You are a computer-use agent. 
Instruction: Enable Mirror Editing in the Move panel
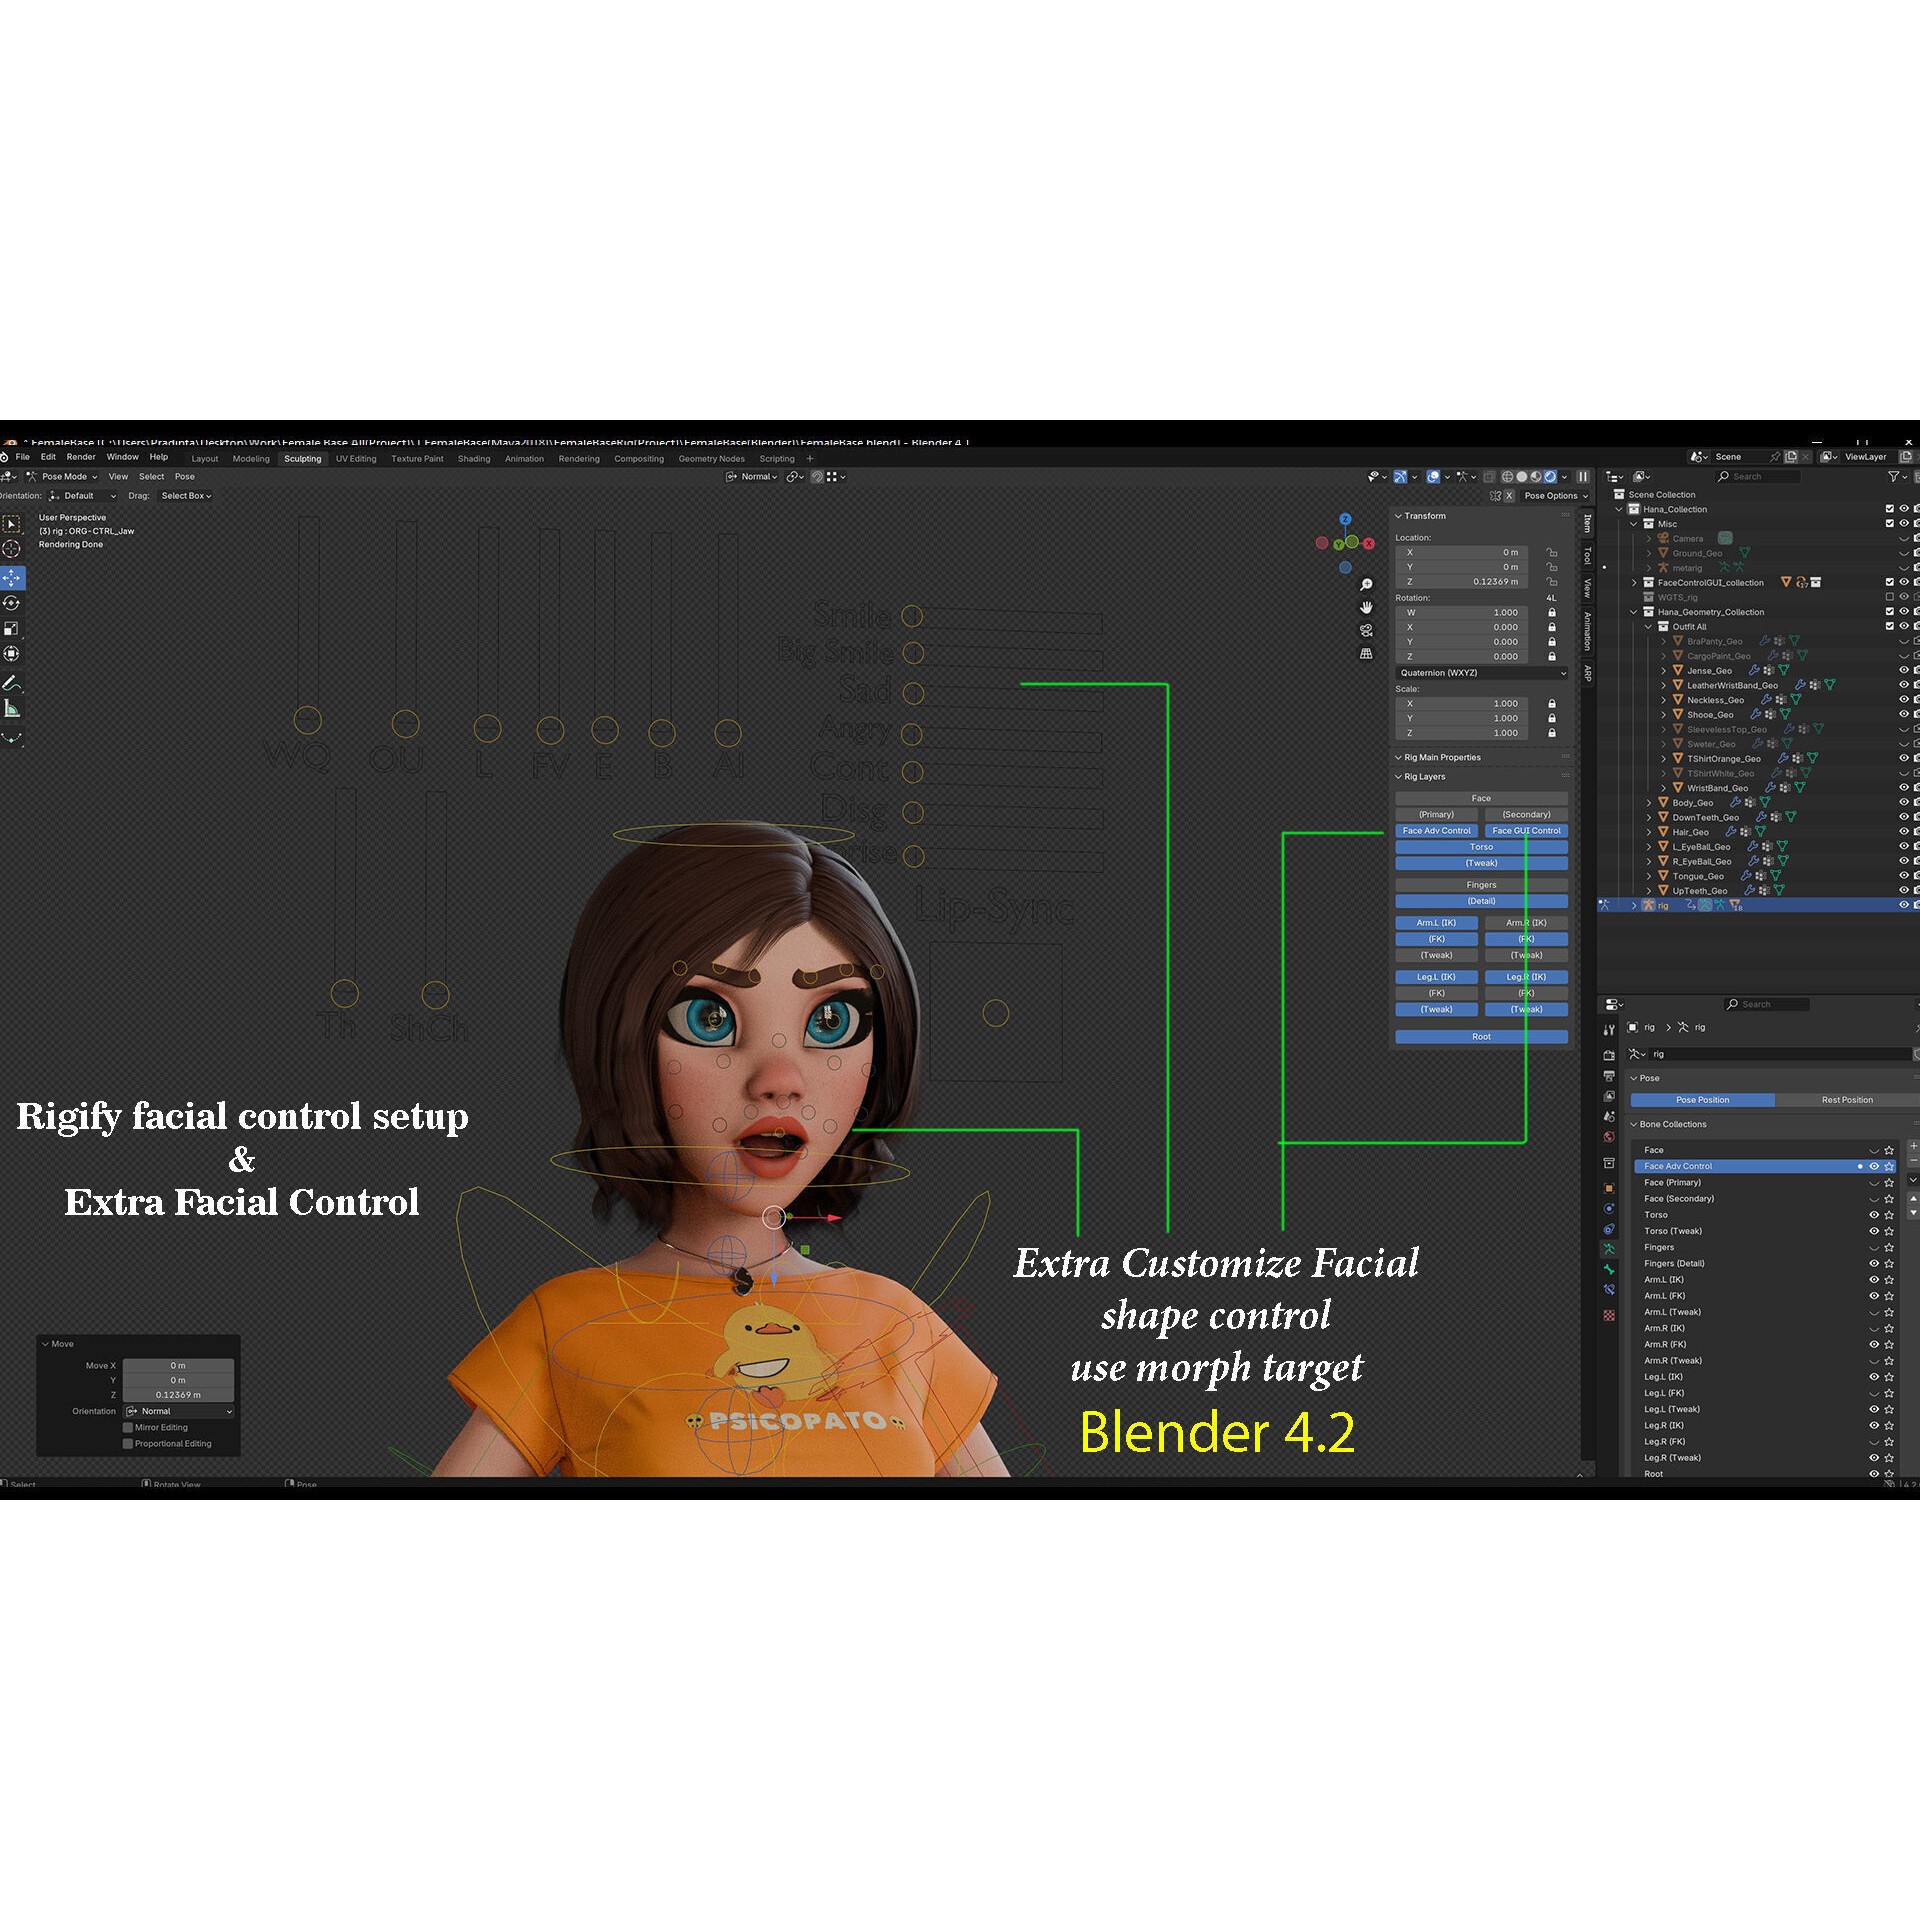pos(129,1427)
